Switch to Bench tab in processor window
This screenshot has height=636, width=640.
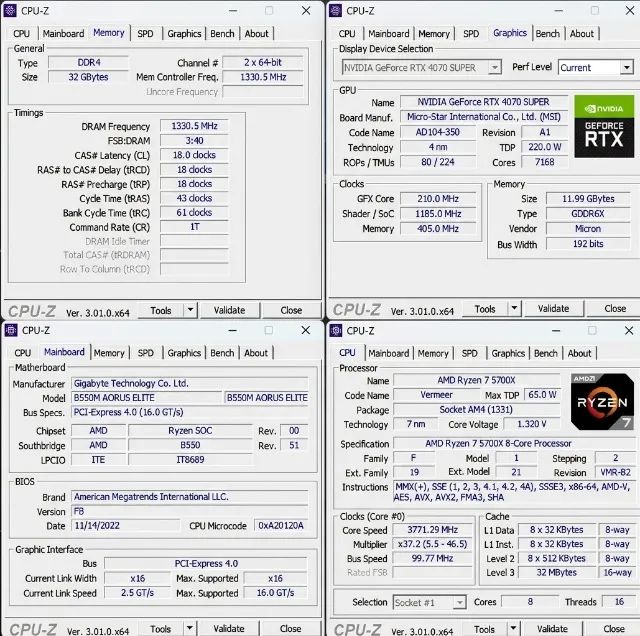(x=546, y=354)
